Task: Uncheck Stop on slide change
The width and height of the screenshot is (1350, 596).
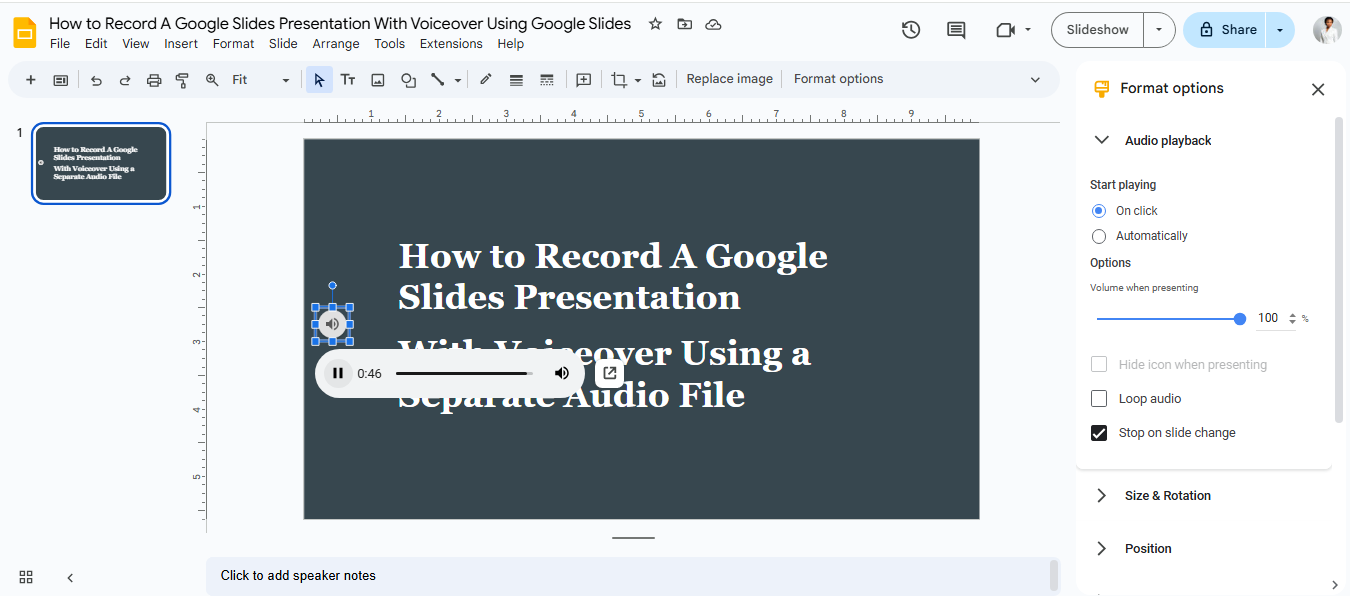Action: [1099, 433]
